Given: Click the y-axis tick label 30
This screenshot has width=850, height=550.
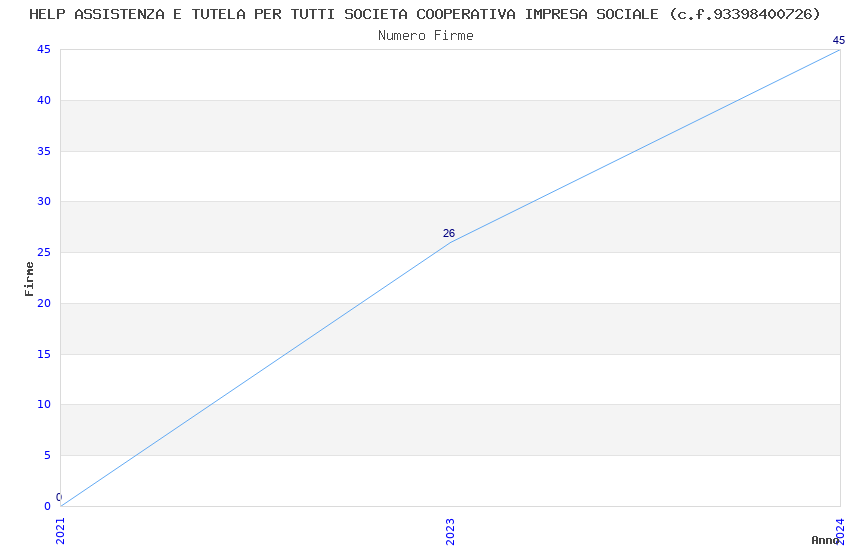Looking at the screenshot, I should 43,202.
